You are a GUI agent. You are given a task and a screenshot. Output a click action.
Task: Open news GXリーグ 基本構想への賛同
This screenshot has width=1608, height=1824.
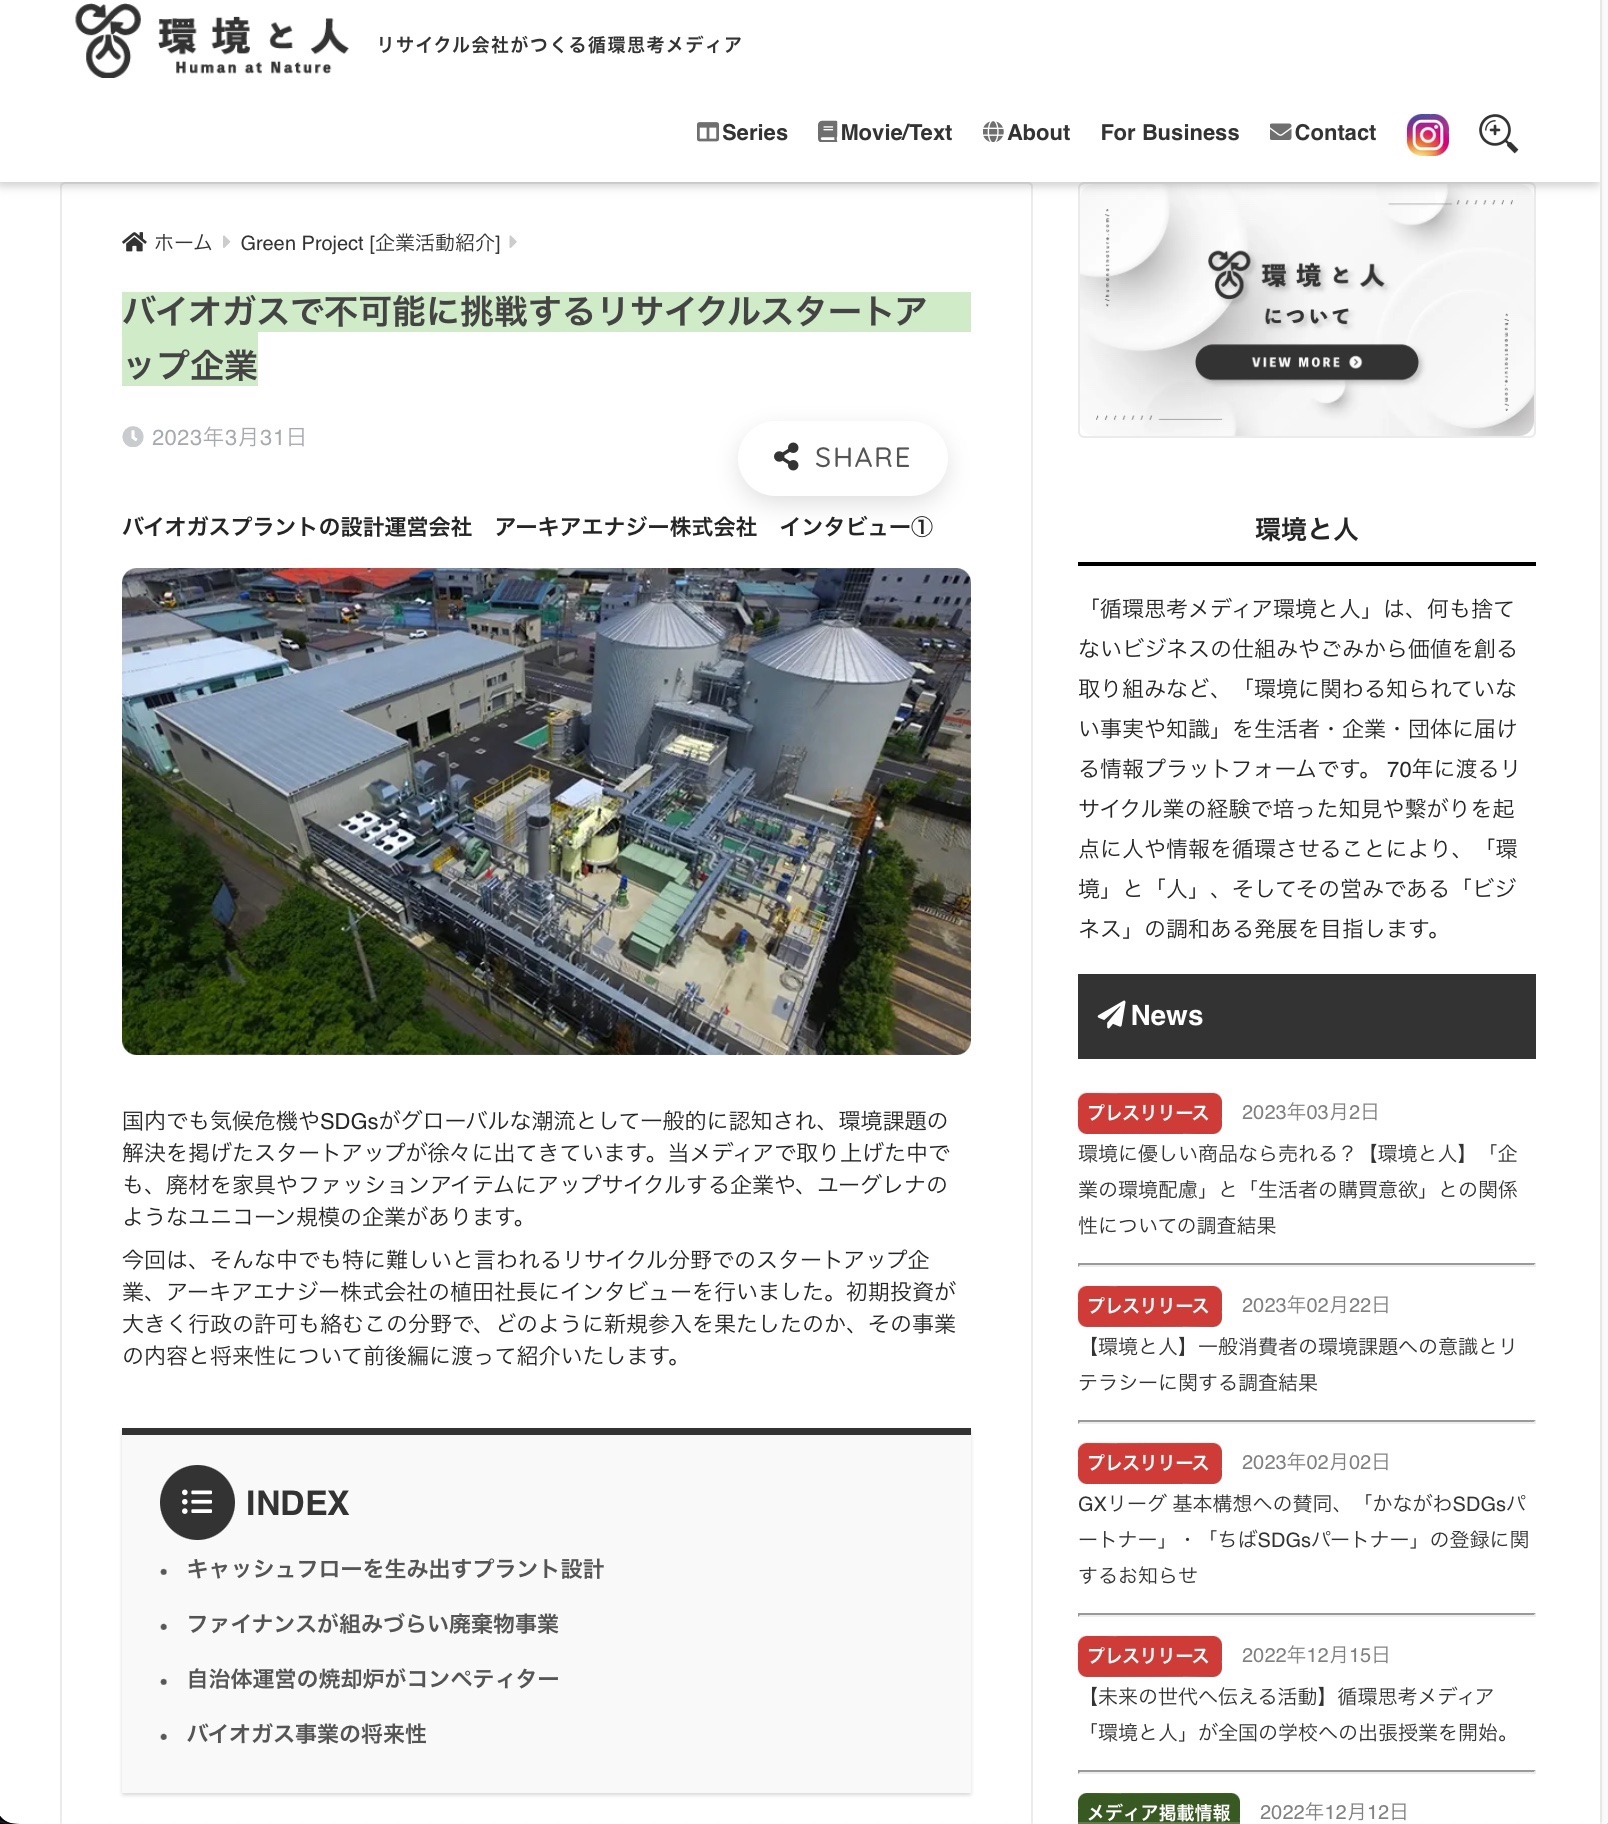(1303, 1539)
